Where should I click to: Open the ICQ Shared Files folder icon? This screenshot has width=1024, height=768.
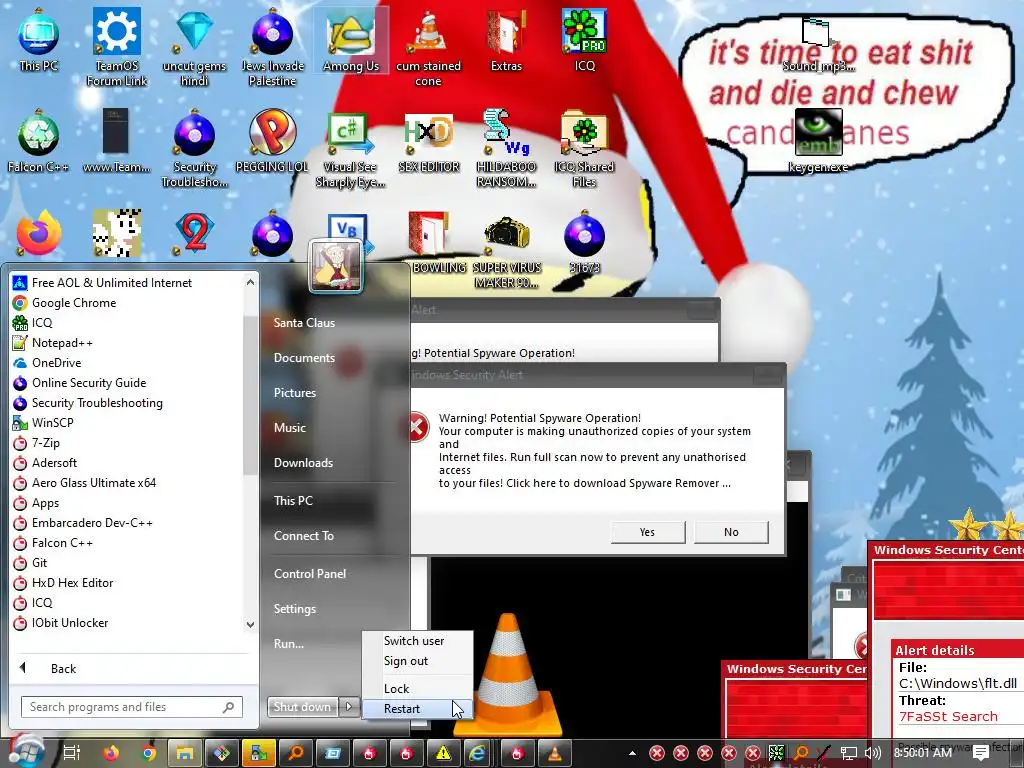tap(584, 148)
